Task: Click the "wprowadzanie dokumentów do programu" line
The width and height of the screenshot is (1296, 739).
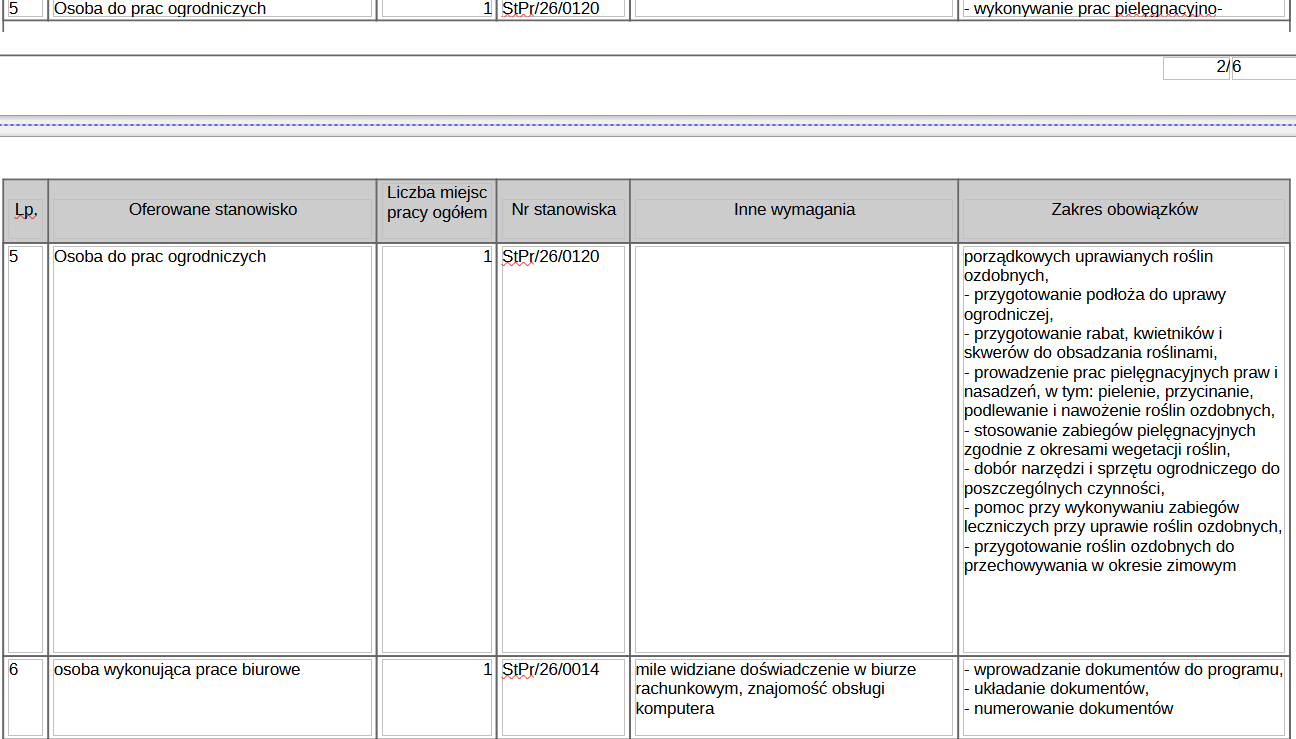Action: point(1124,670)
